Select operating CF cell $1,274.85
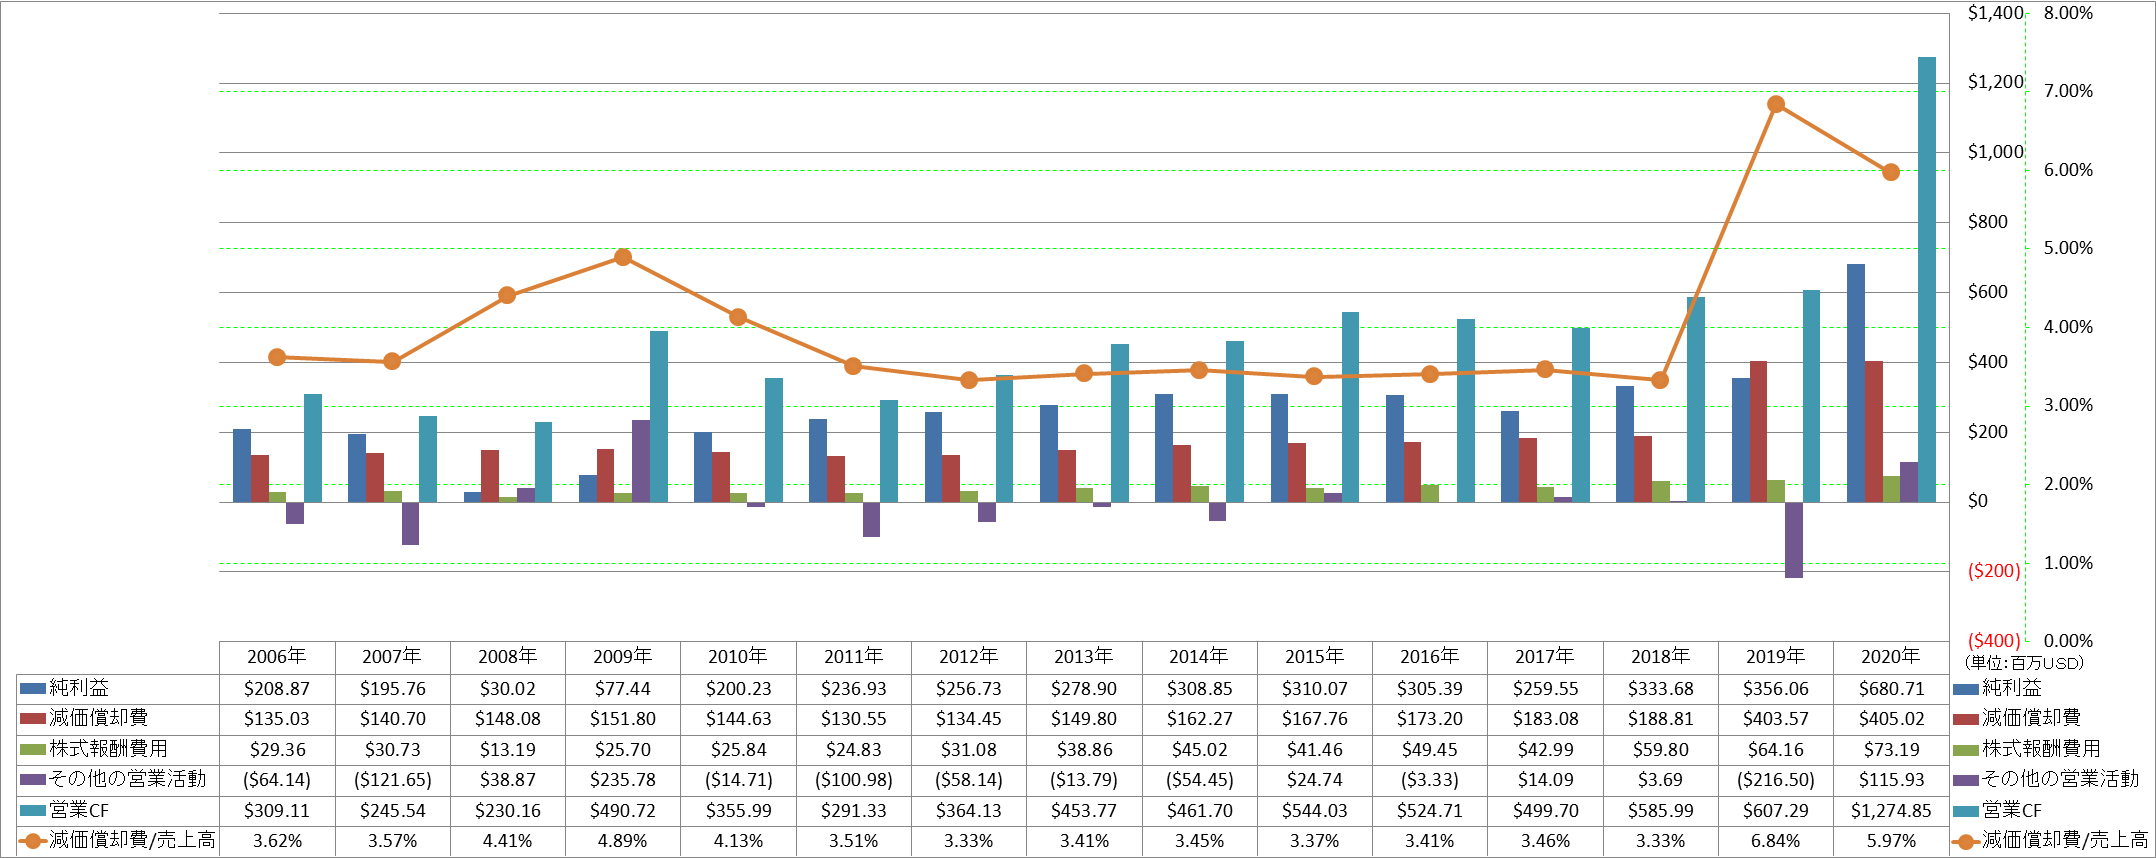This screenshot has height=858, width=2156. pos(1891,811)
